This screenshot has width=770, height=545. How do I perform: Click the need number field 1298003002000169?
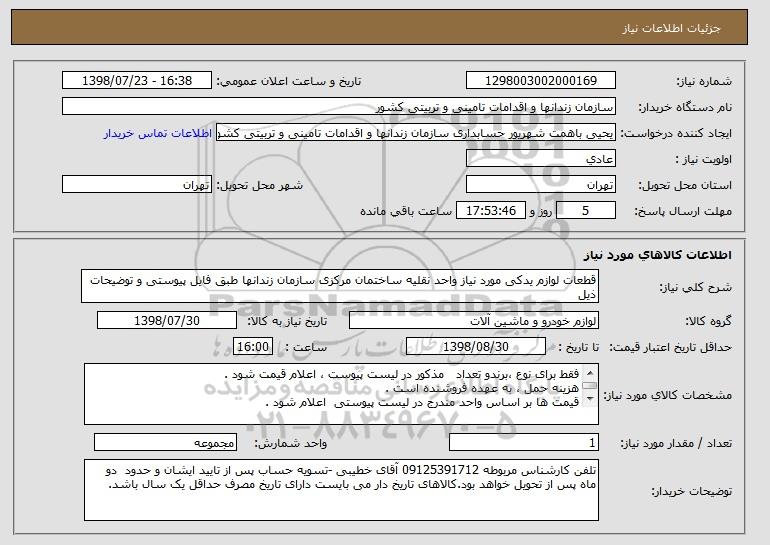click(x=541, y=81)
